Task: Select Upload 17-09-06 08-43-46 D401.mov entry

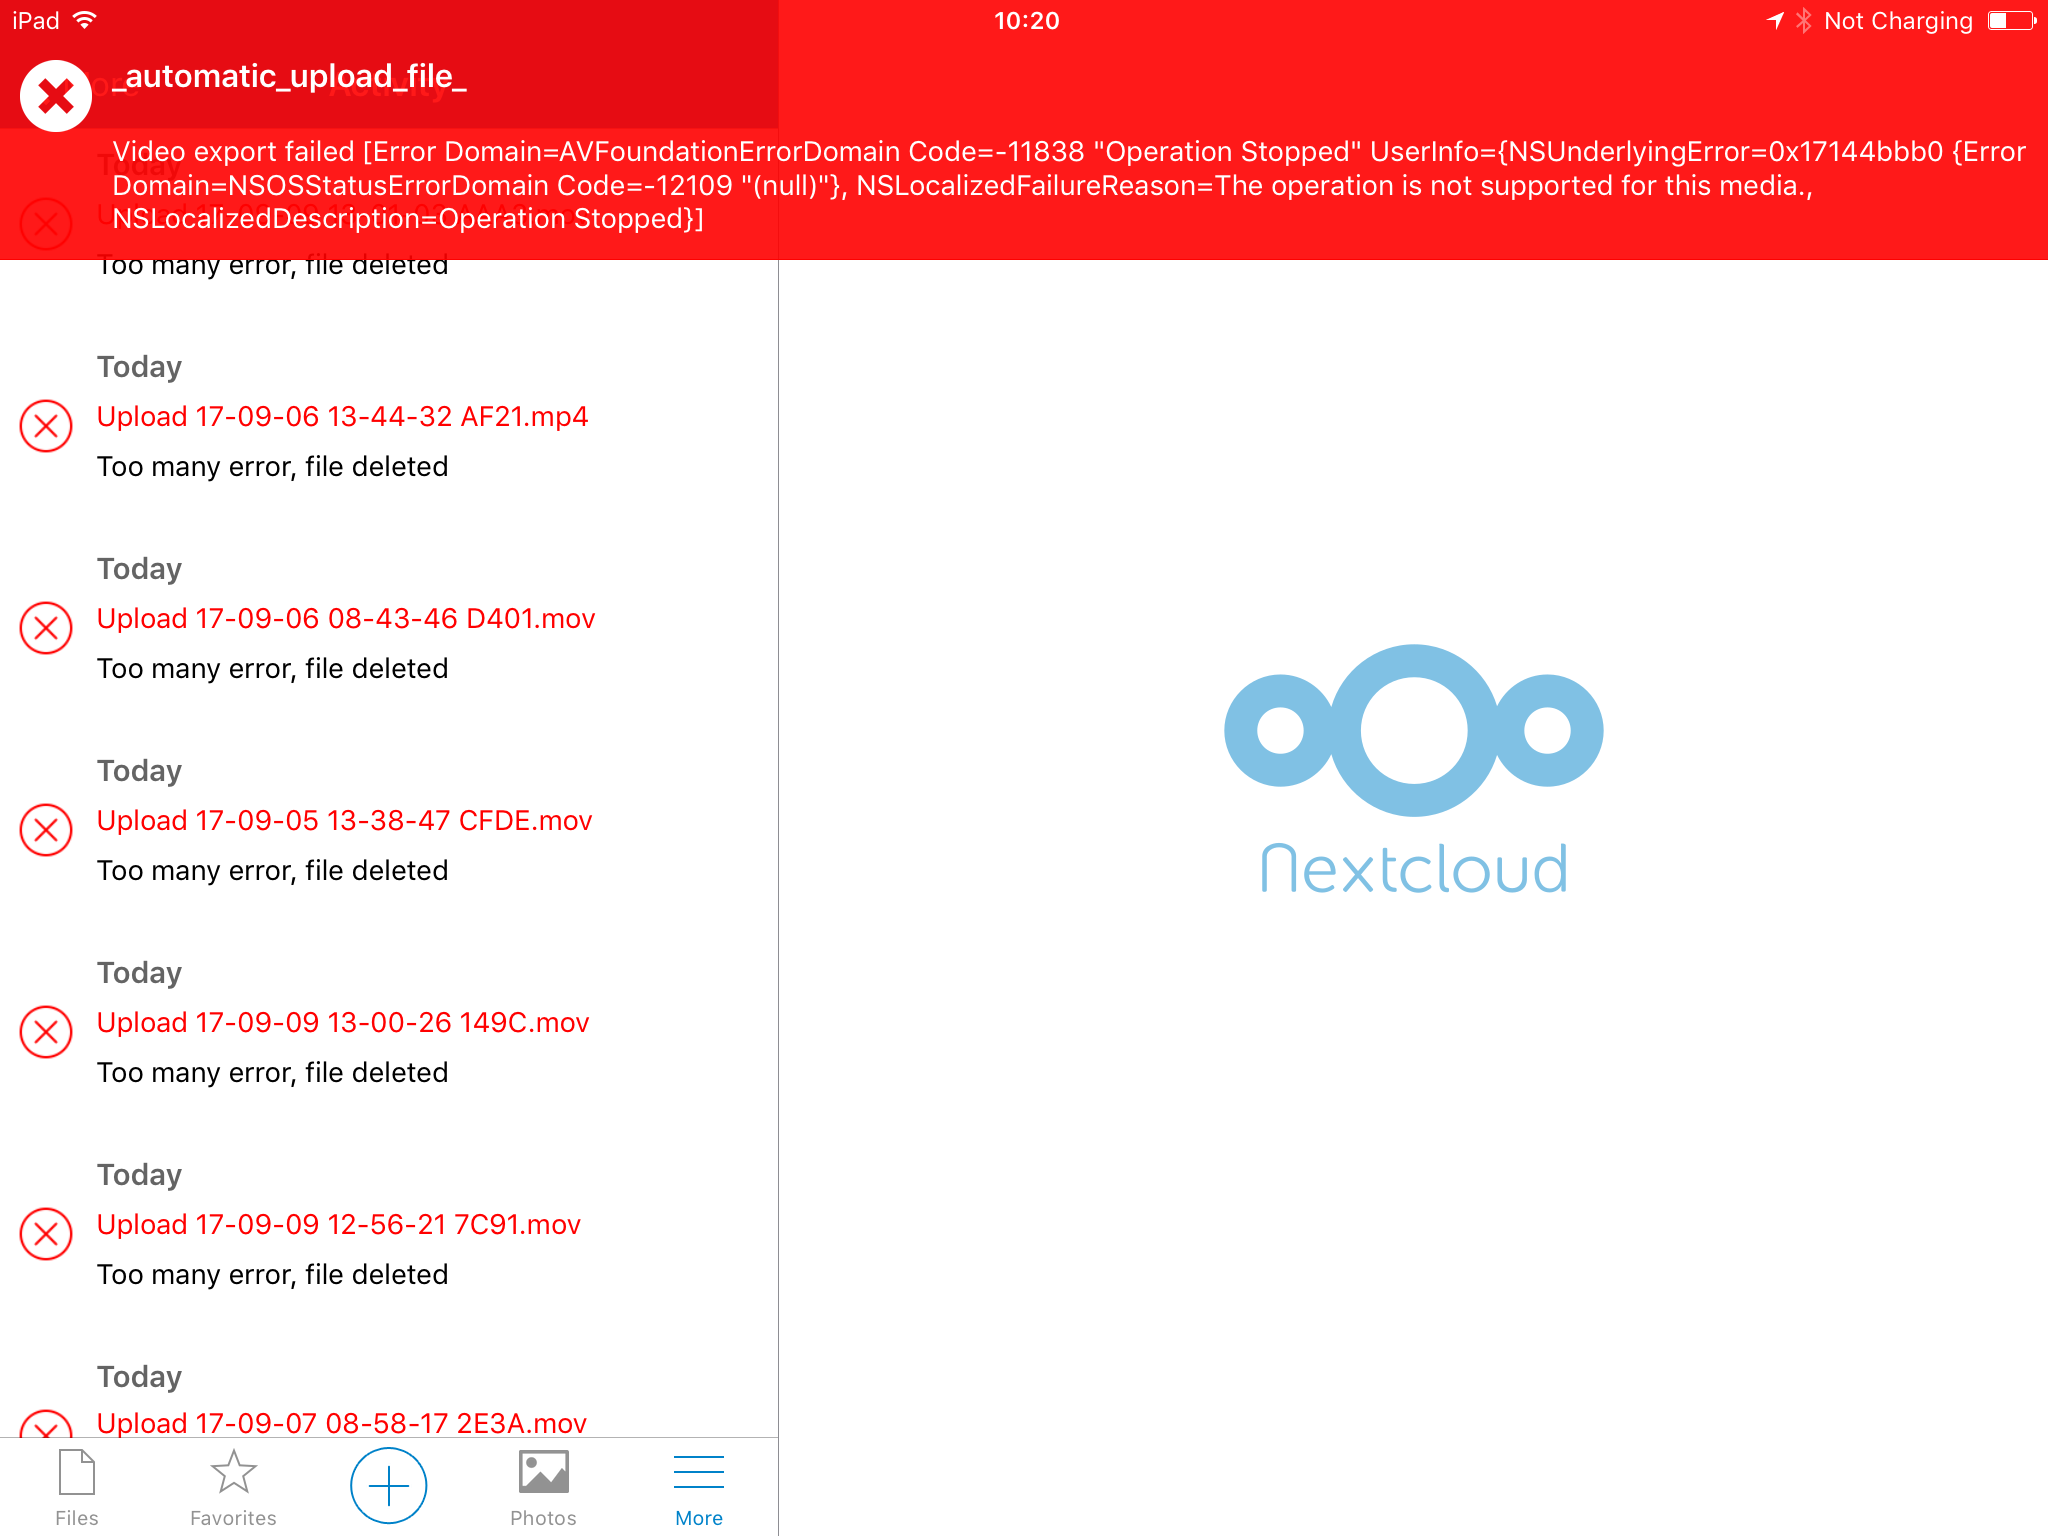Action: point(346,618)
